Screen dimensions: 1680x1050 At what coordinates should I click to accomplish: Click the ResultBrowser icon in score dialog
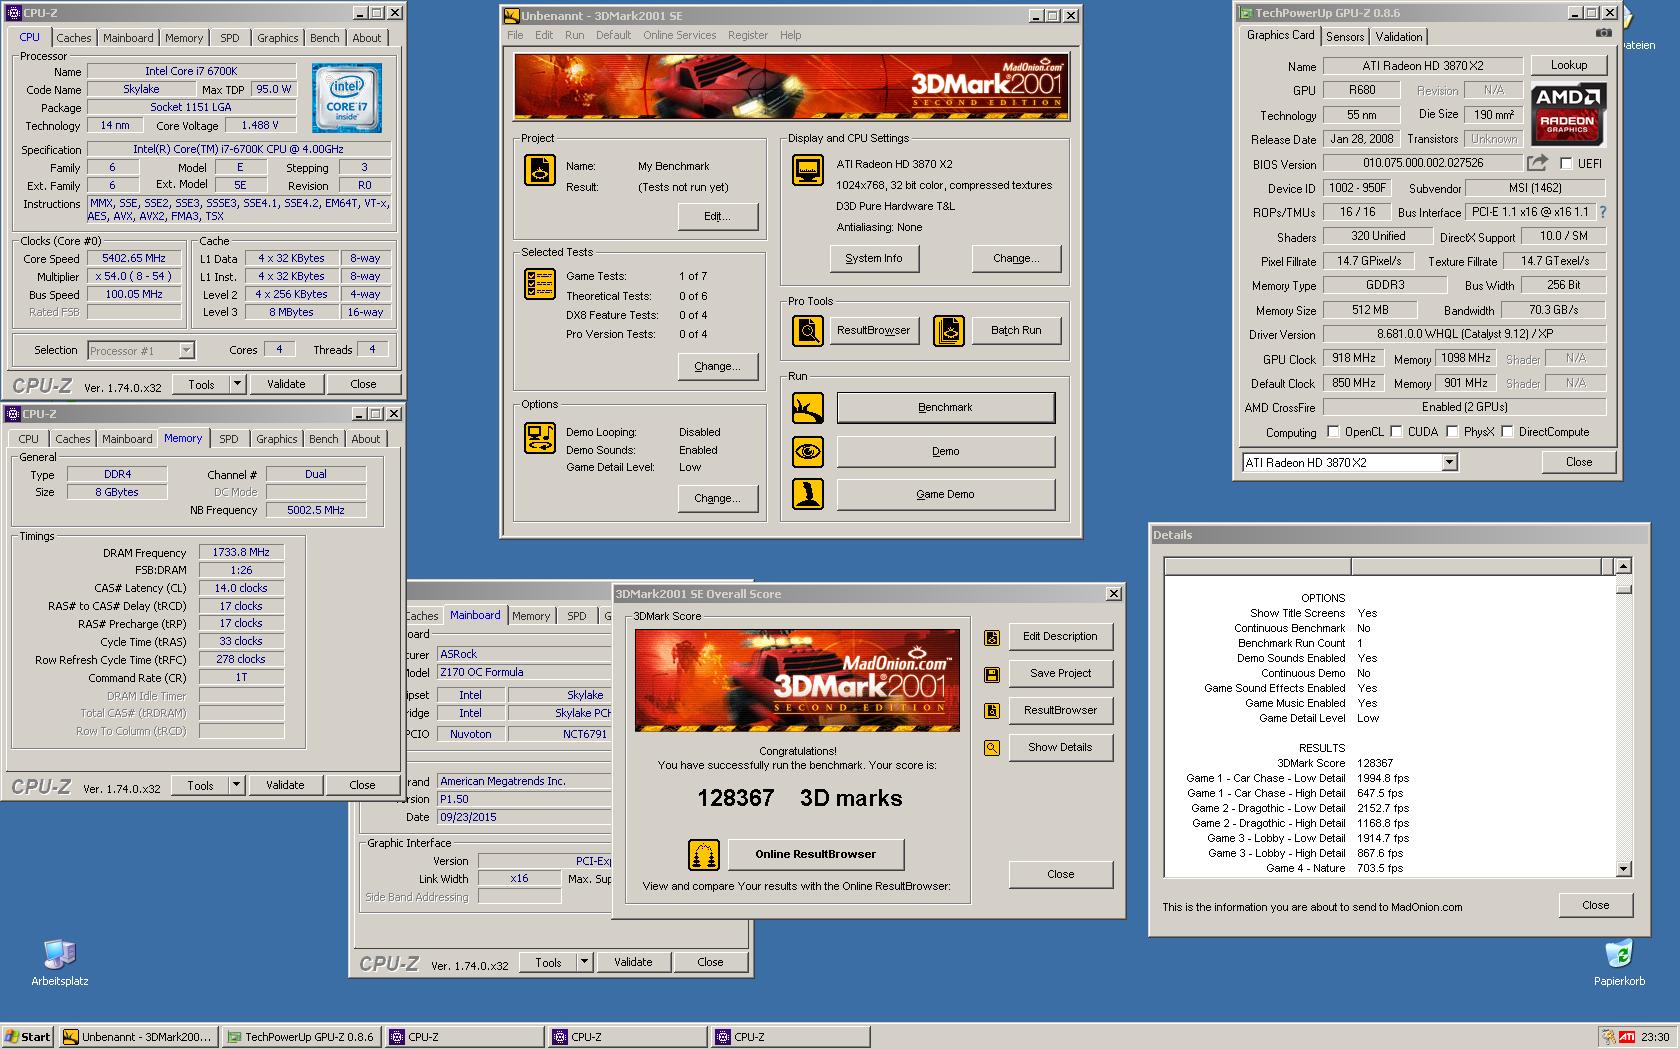tap(992, 711)
